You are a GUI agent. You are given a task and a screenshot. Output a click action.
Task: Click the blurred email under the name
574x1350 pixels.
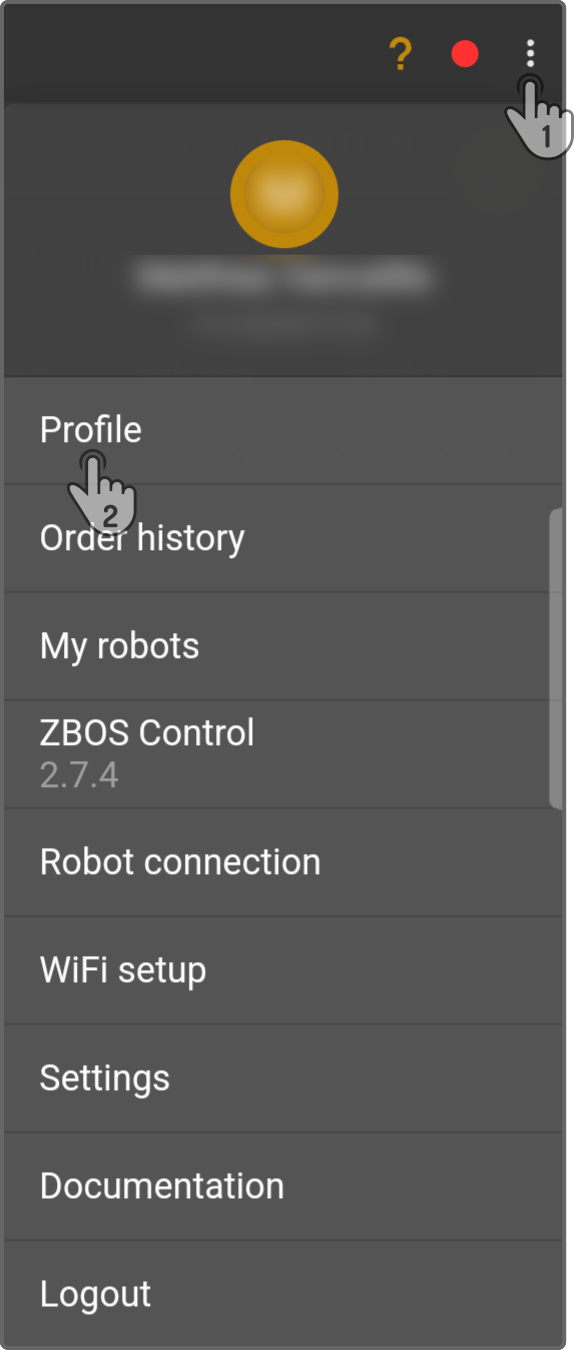pos(284,324)
